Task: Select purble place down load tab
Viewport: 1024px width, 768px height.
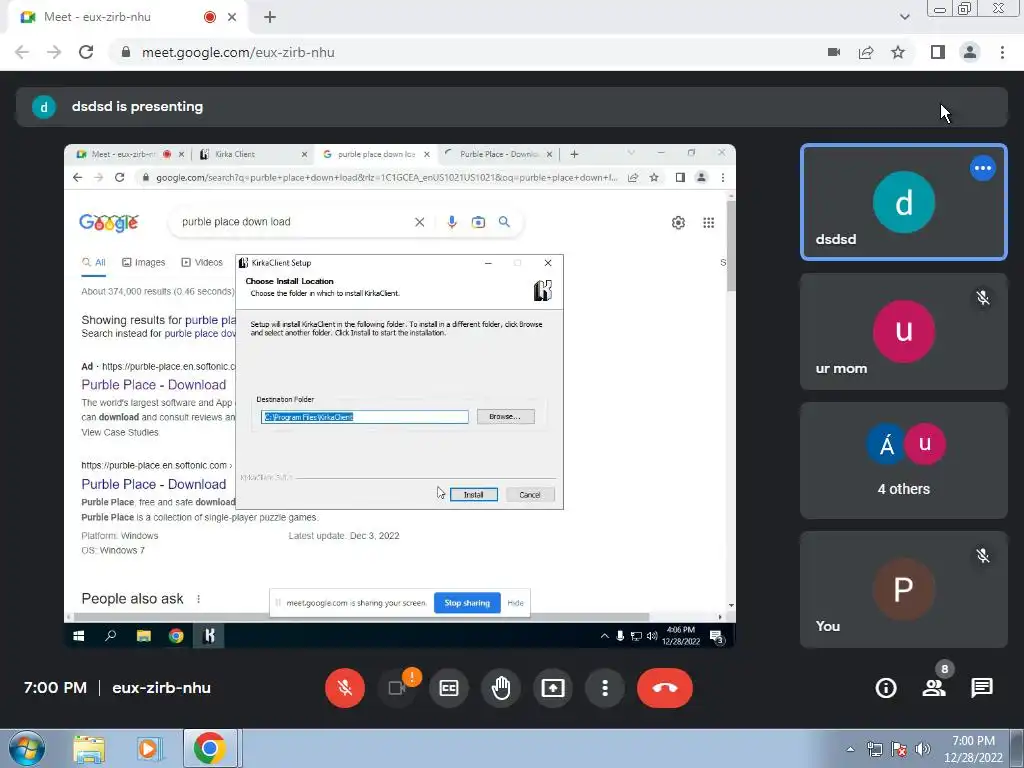Action: click(377, 154)
